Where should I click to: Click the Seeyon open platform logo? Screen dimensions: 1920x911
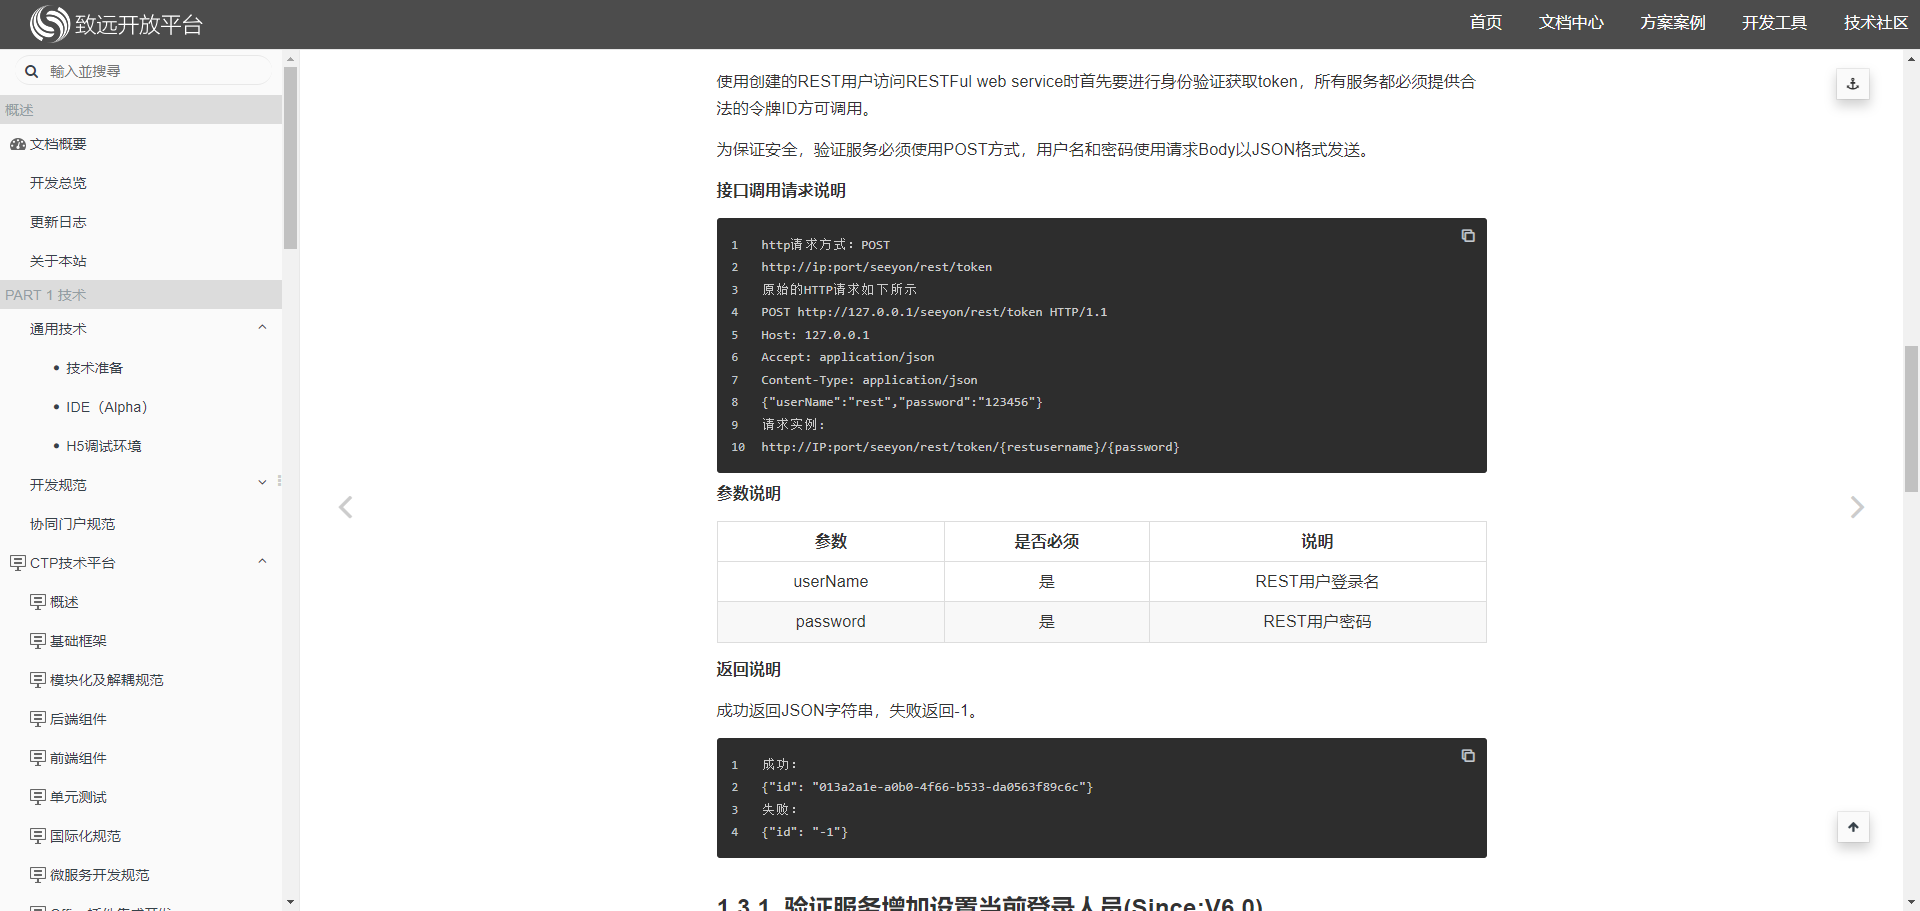point(115,24)
